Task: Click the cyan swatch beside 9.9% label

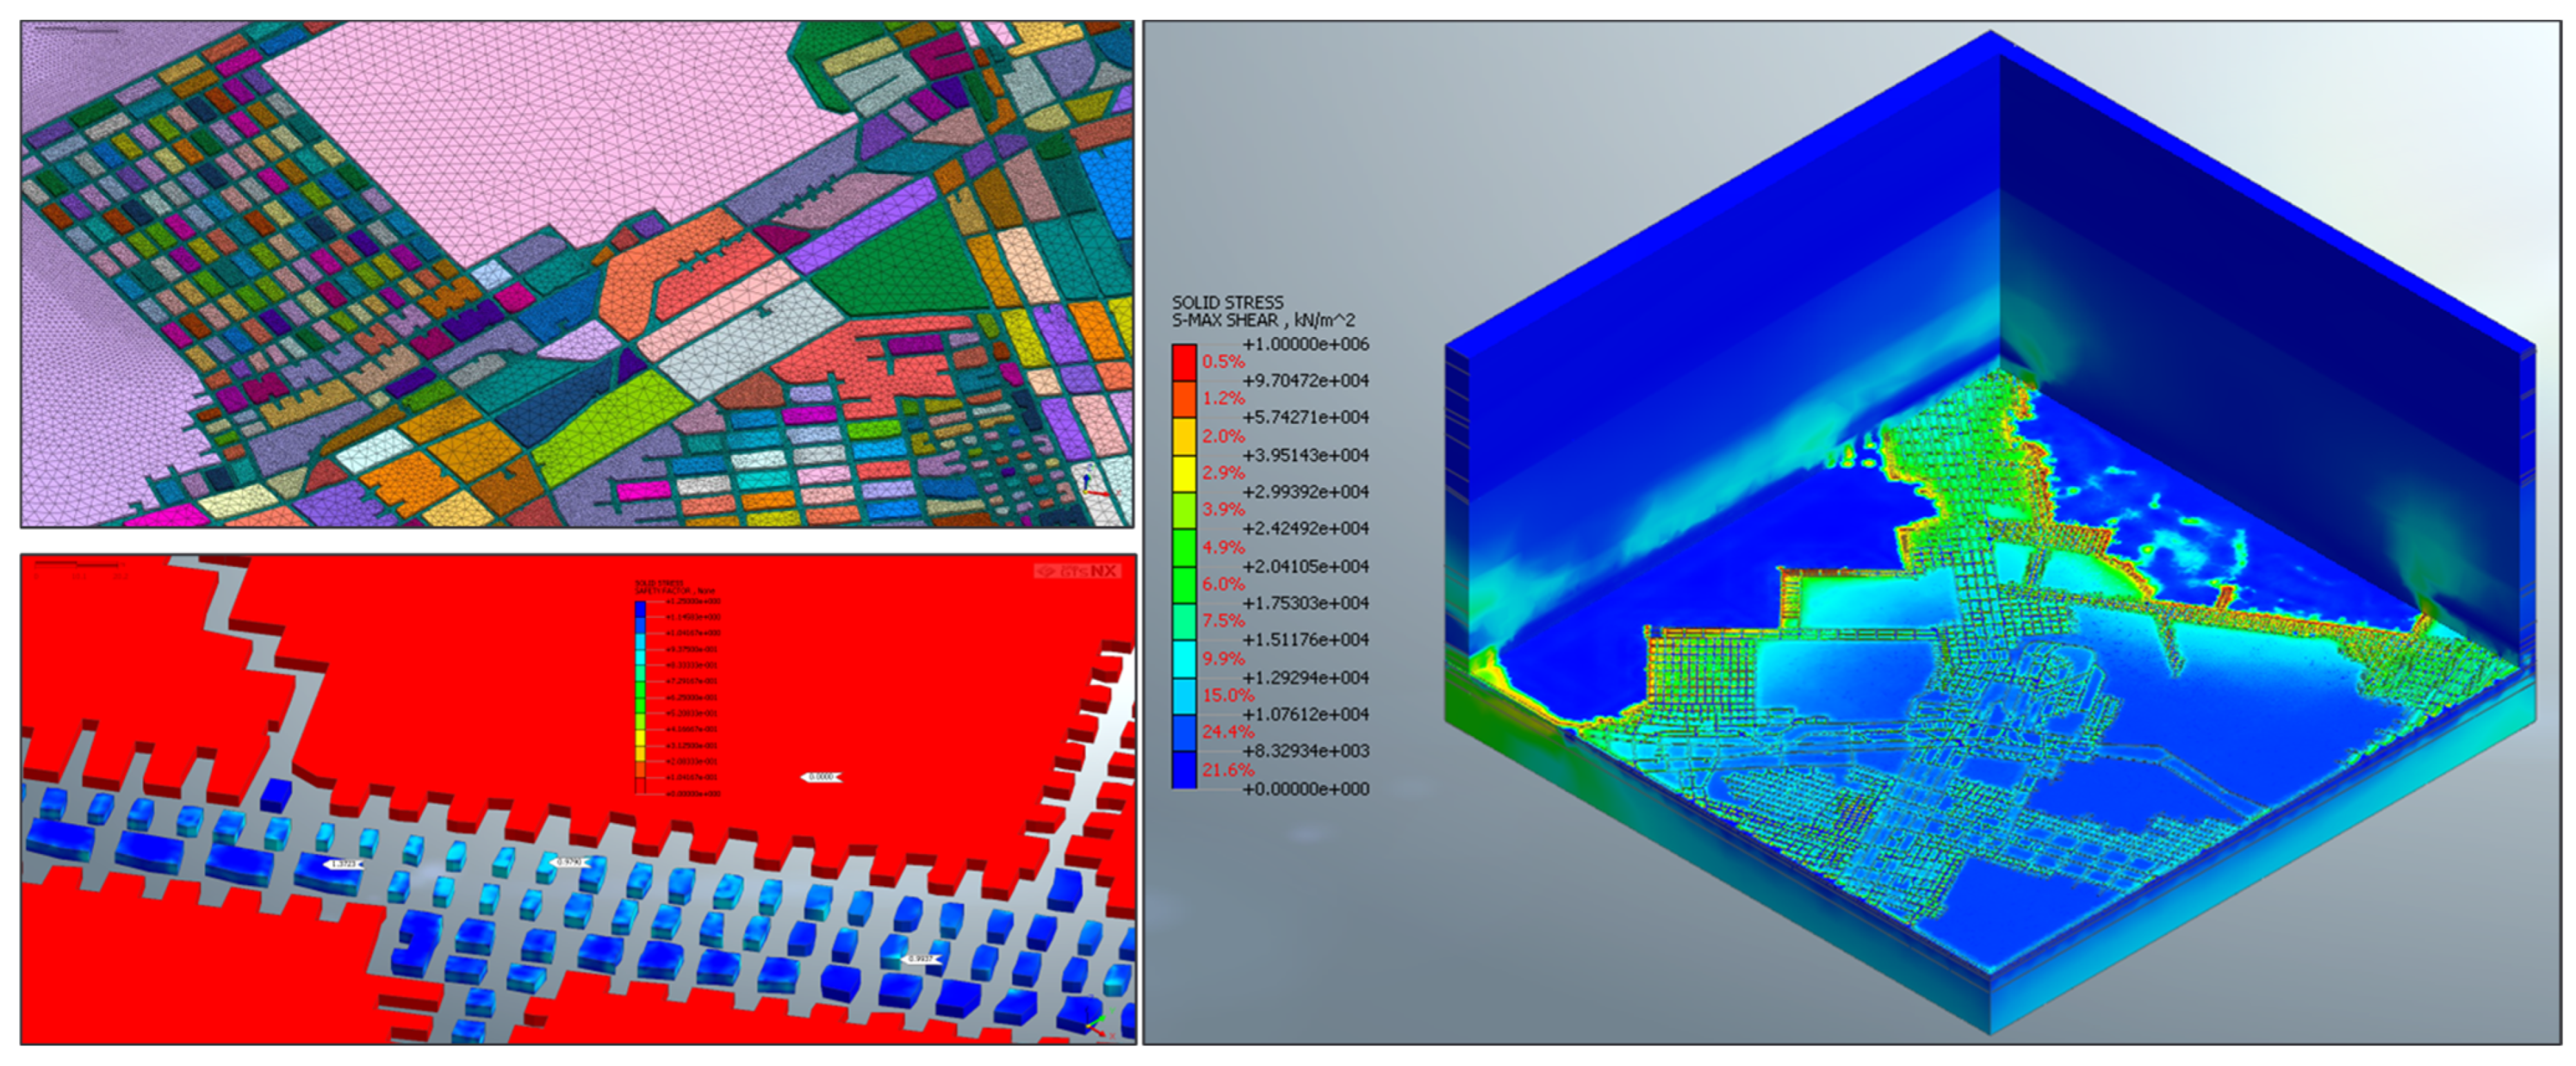Action: click(1184, 659)
